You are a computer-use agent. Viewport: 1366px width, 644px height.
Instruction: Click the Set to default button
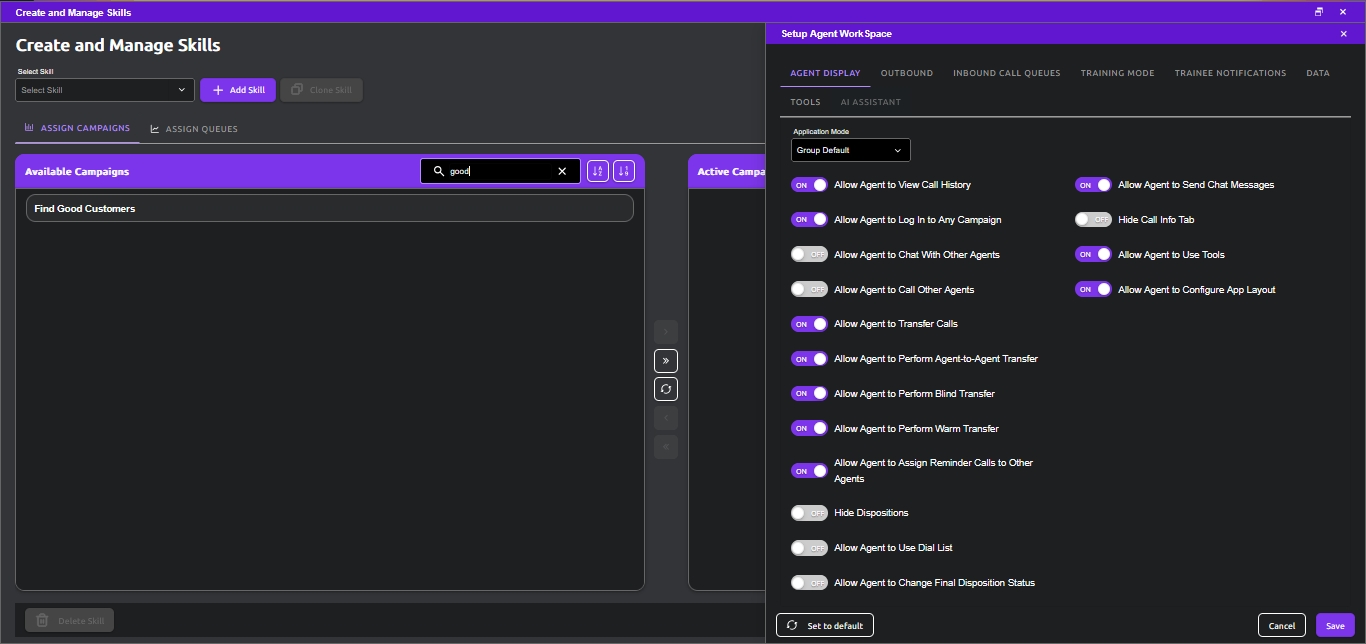click(825, 625)
